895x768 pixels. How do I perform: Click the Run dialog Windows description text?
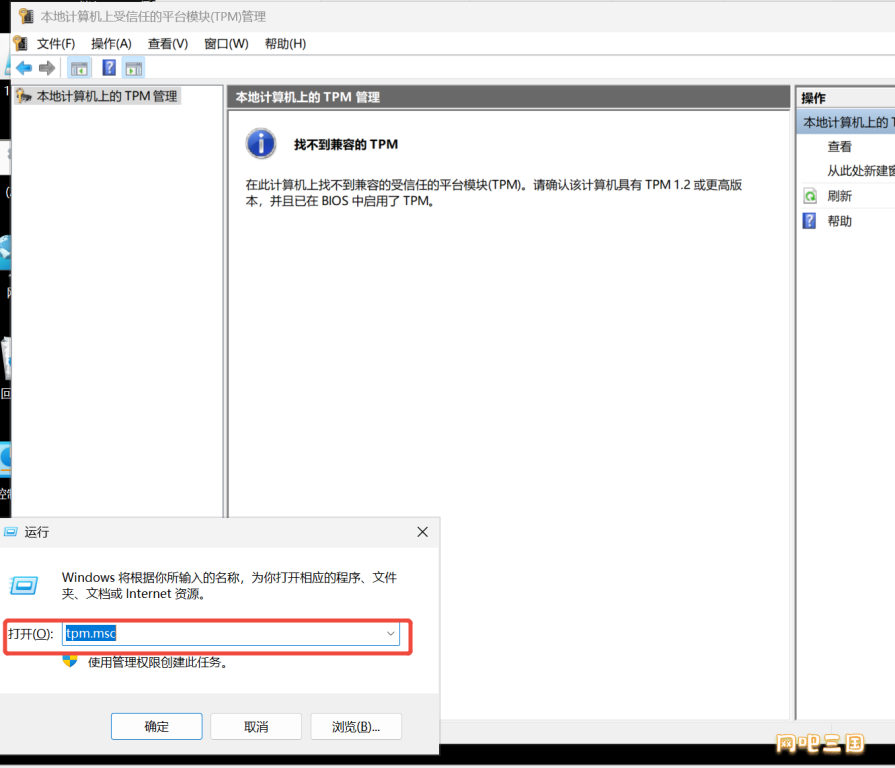(229, 585)
